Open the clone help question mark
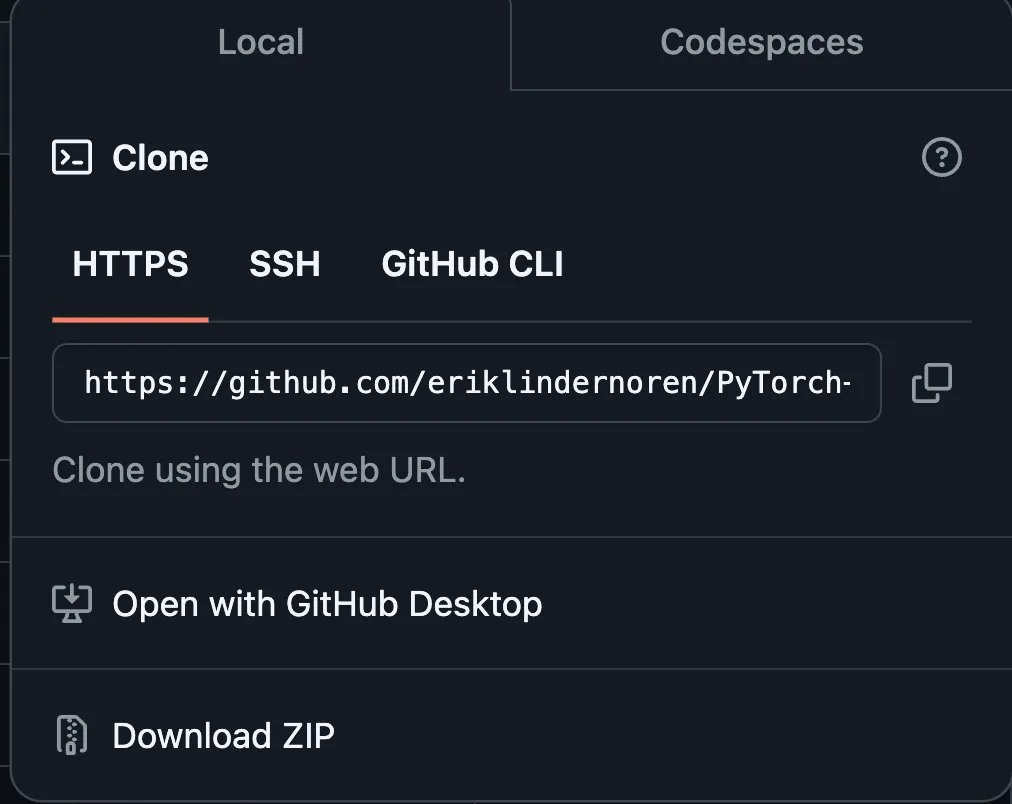 click(x=941, y=158)
